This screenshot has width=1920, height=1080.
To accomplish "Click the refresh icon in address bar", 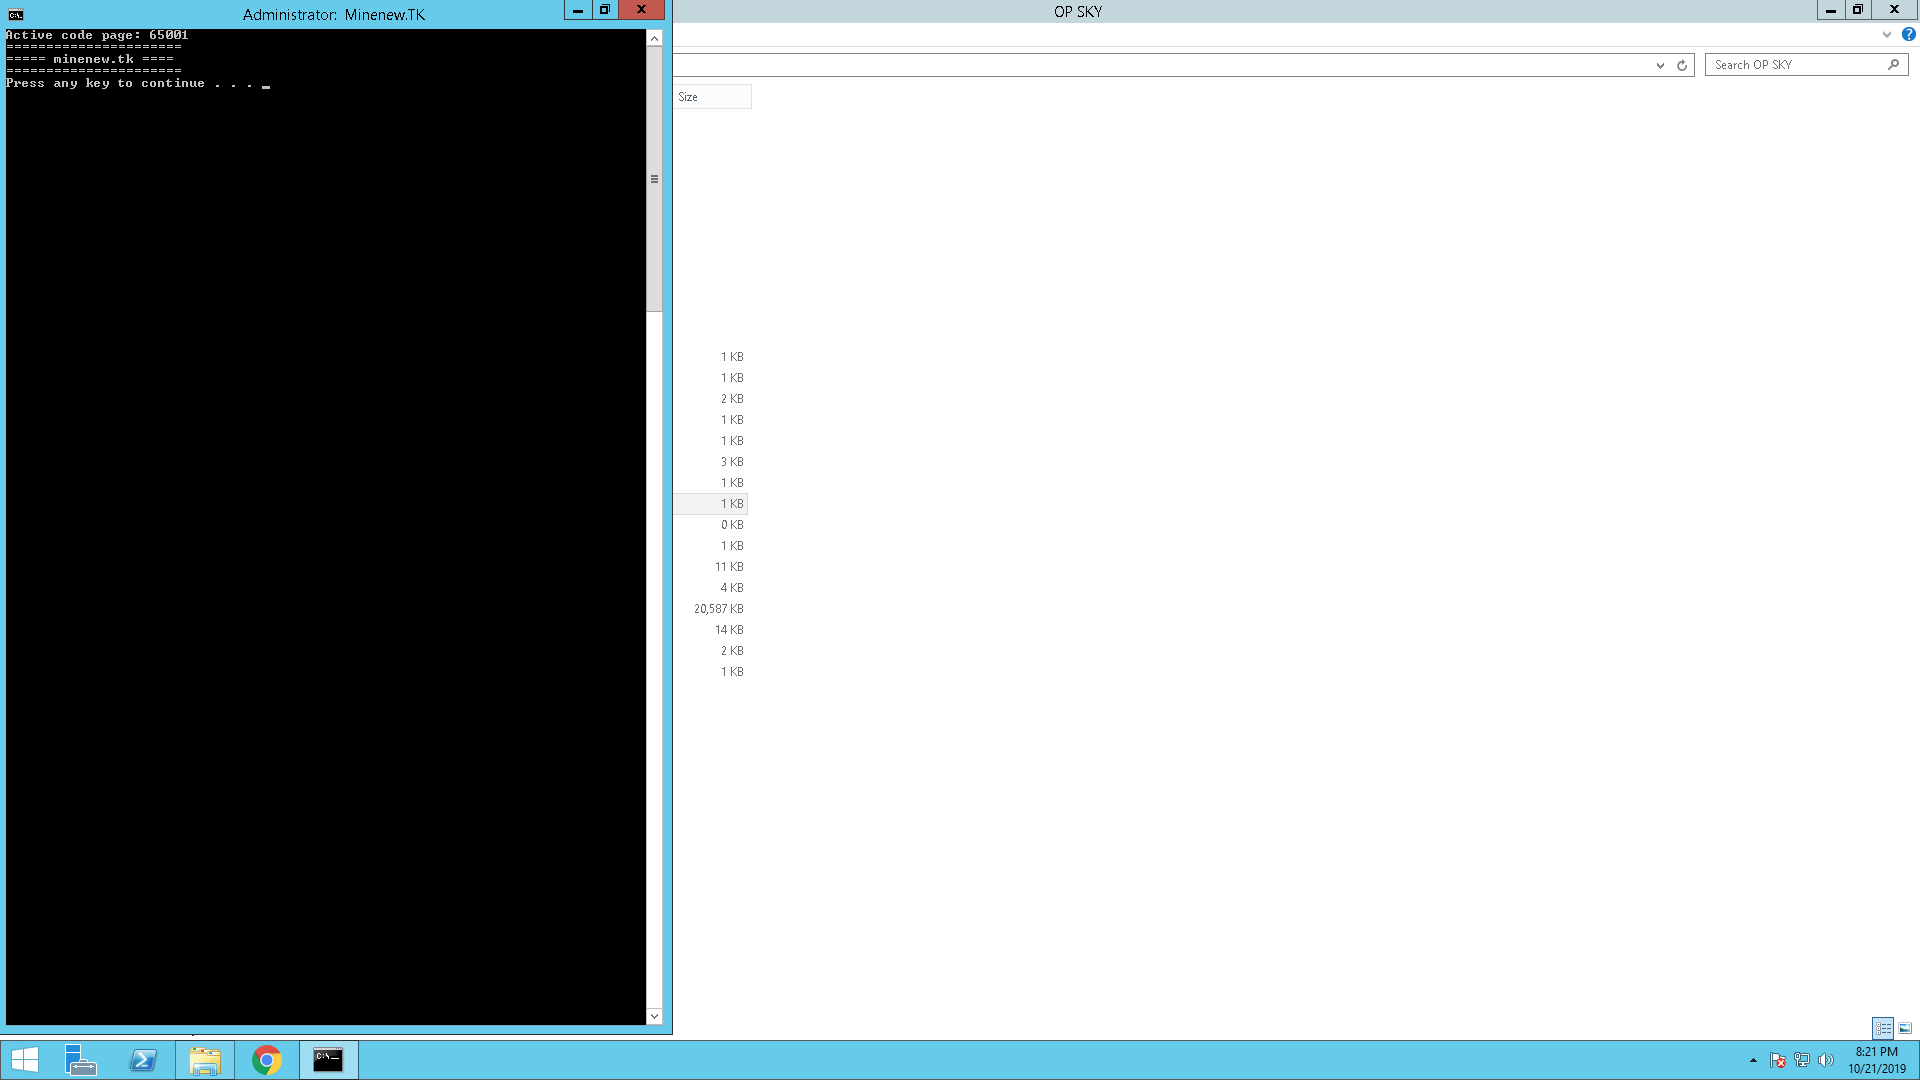I will [x=1682, y=65].
